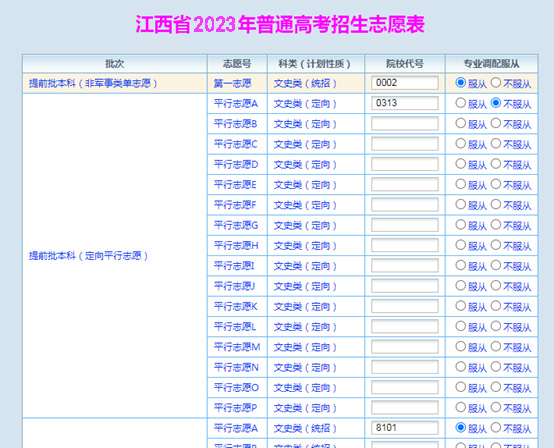Click the 院校代号 column header
The width and height of the screenshot is (554, 448).
point(405,64)
